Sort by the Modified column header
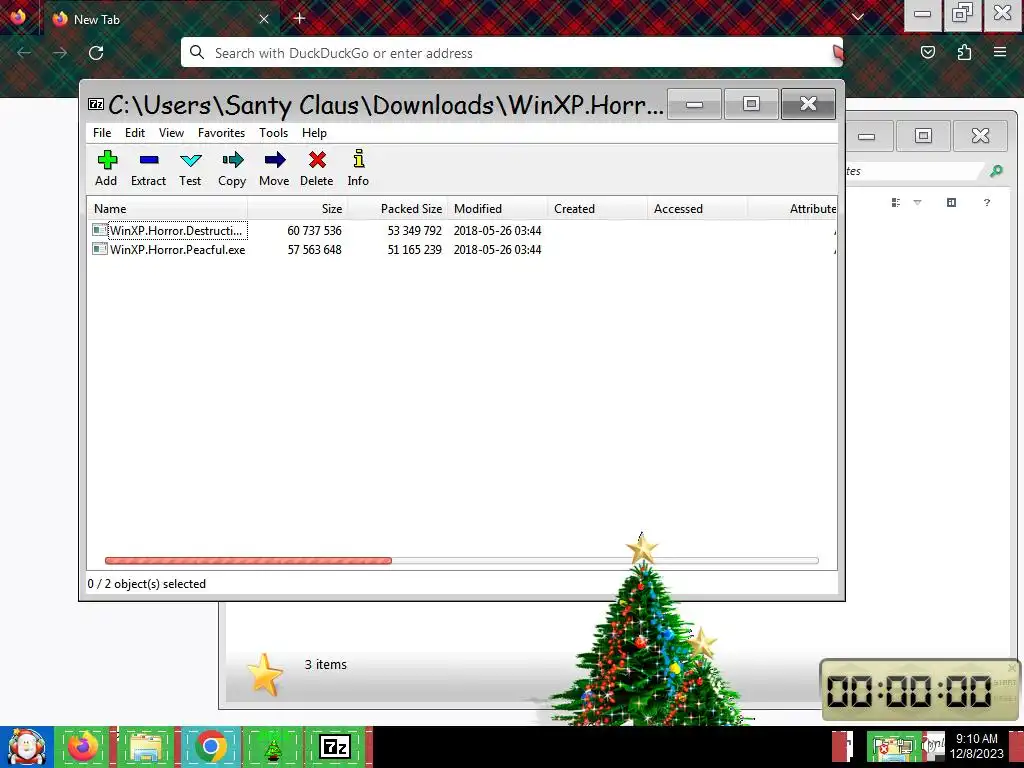Viewport: 1024px width, 768px height. [x=497, y=209]
